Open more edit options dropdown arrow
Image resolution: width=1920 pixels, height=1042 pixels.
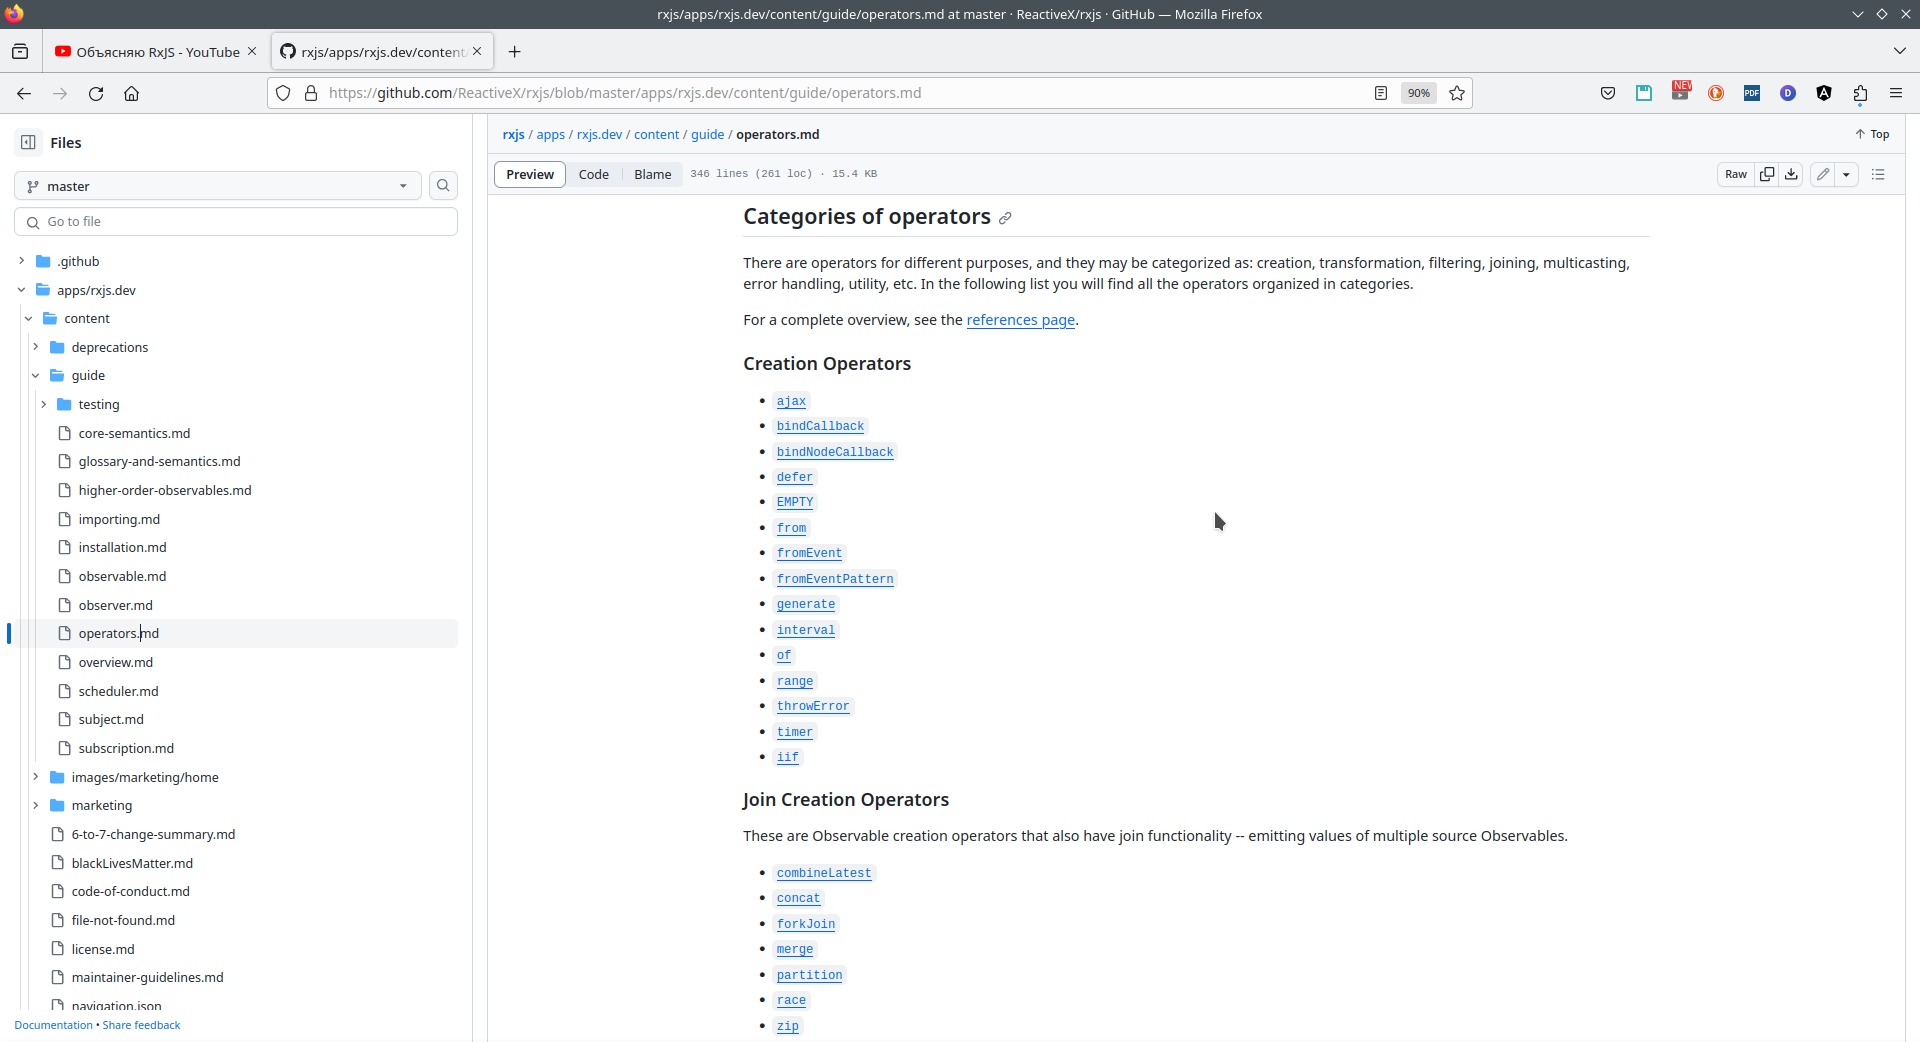click(x=1846, y=174)
